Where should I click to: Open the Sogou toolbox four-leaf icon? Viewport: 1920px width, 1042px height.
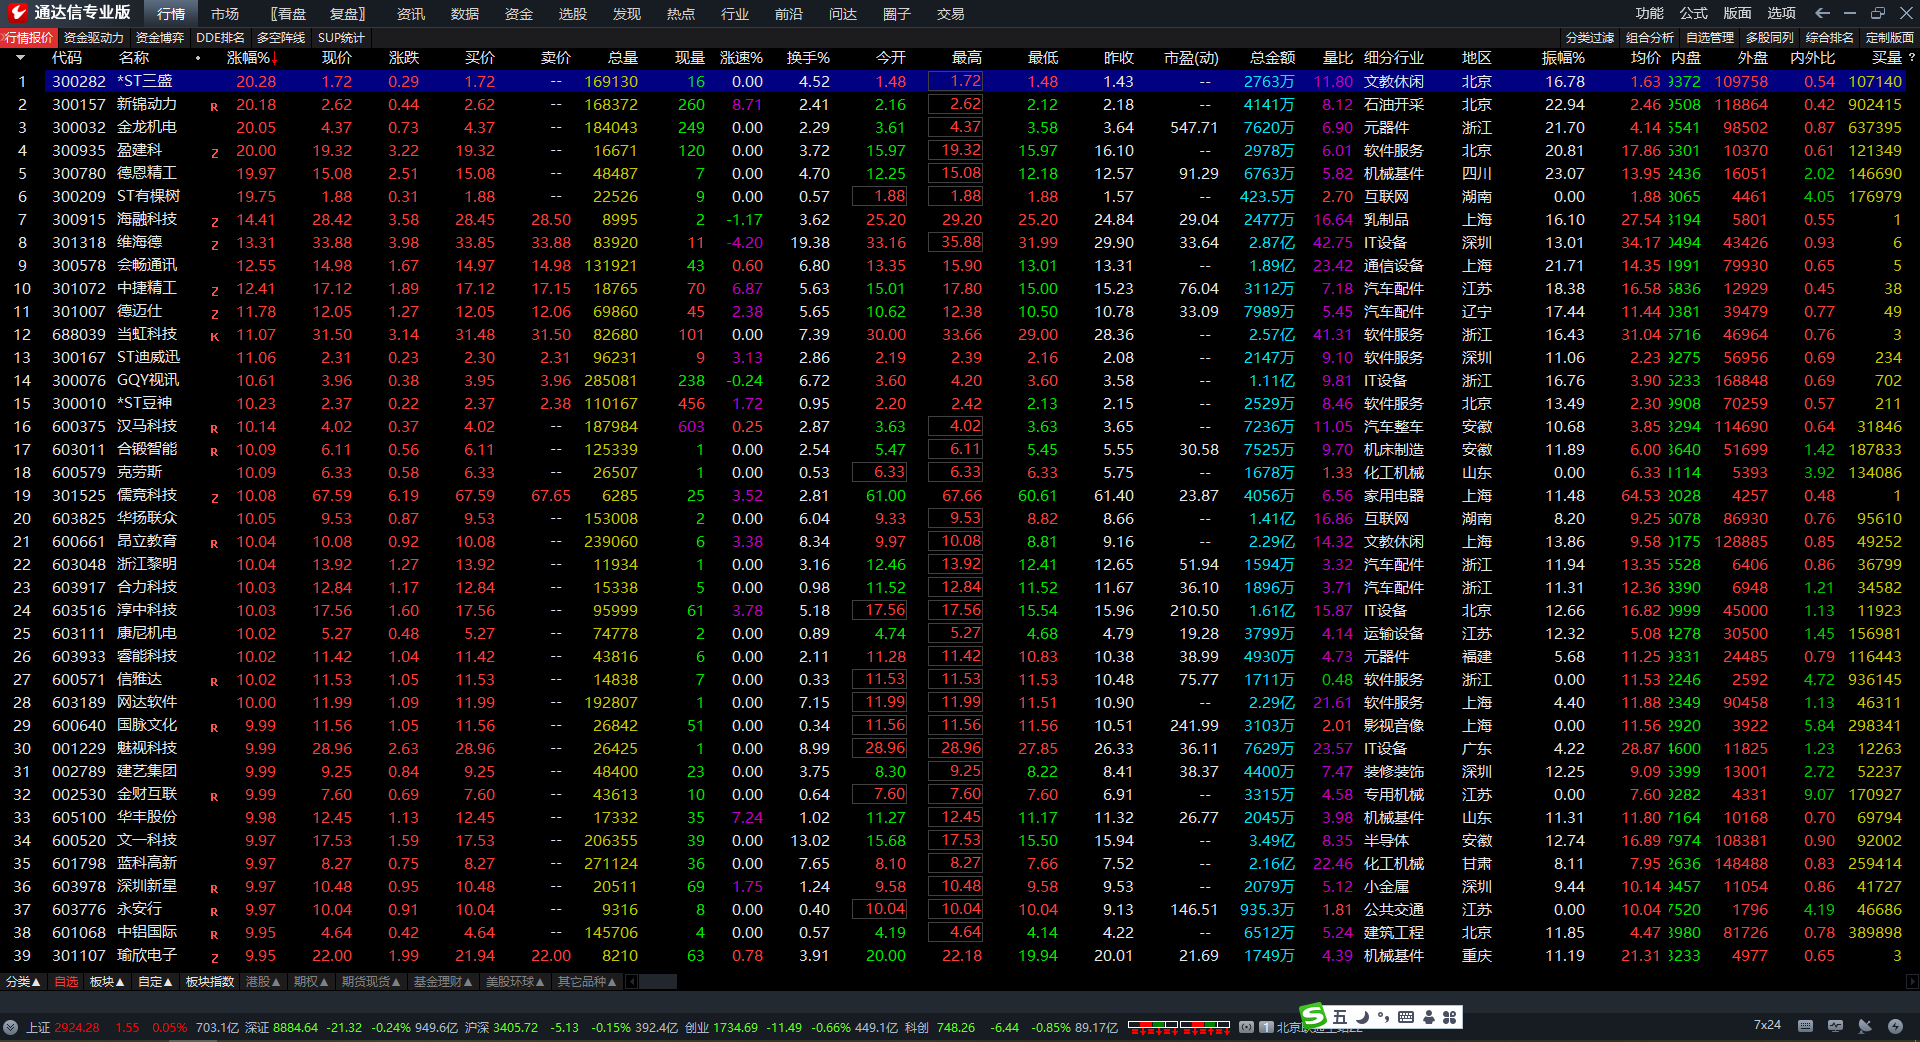click(1450, 1017)
